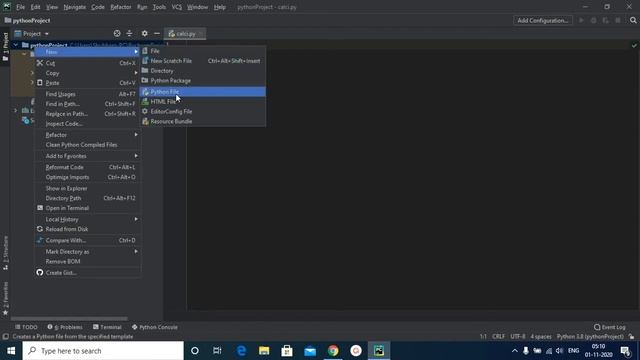Click Python 3.8 interpreter selector
This screenshot has width=640, height=360.
click(590, 337)
